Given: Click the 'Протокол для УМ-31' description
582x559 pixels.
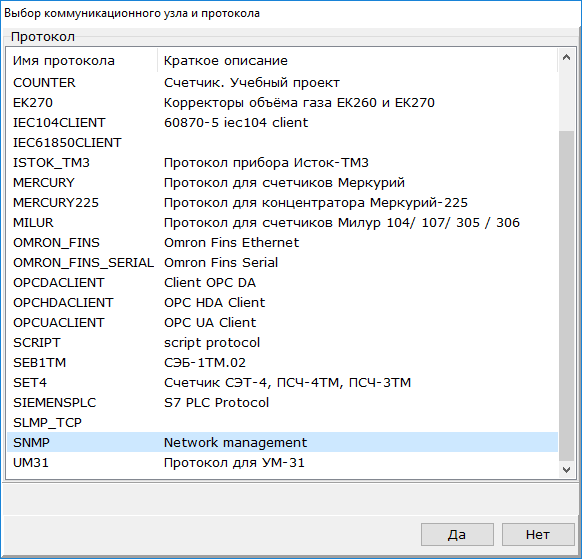Looking at the screenshot, I should pos(234,463).
